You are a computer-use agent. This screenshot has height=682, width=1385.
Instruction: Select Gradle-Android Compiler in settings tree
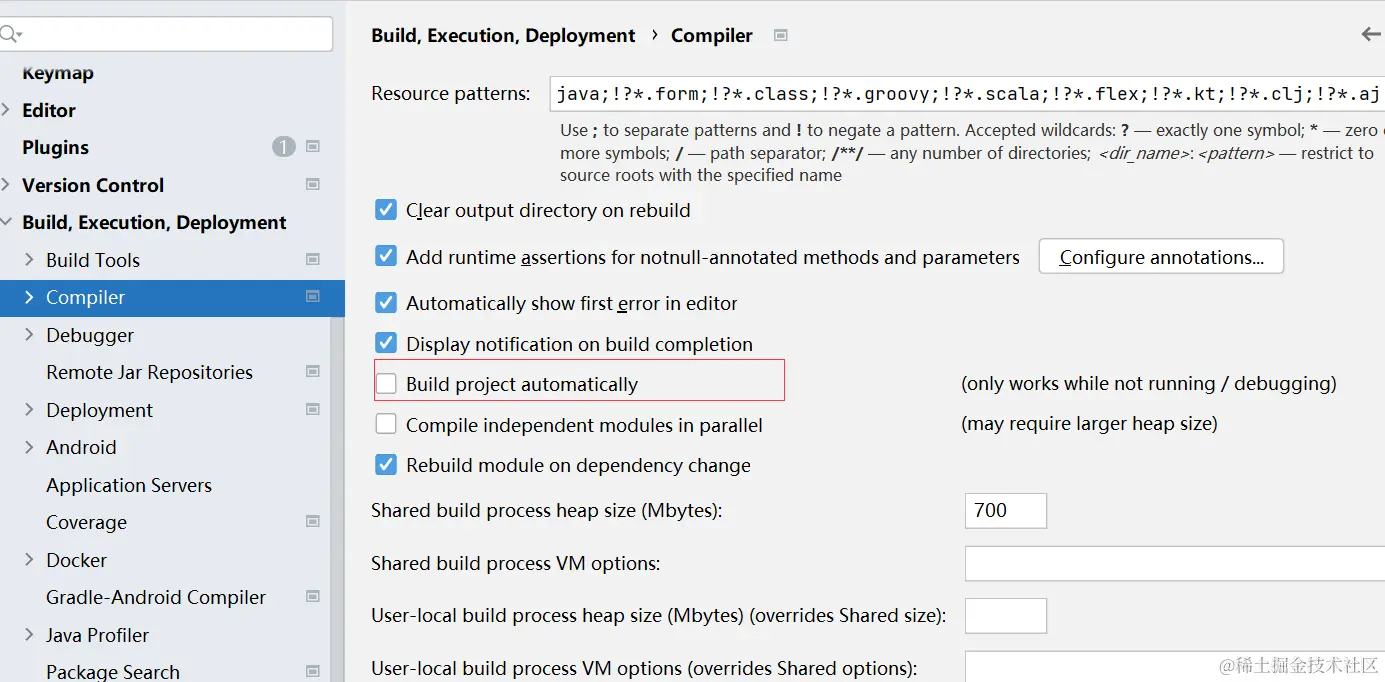click(156, 597)
